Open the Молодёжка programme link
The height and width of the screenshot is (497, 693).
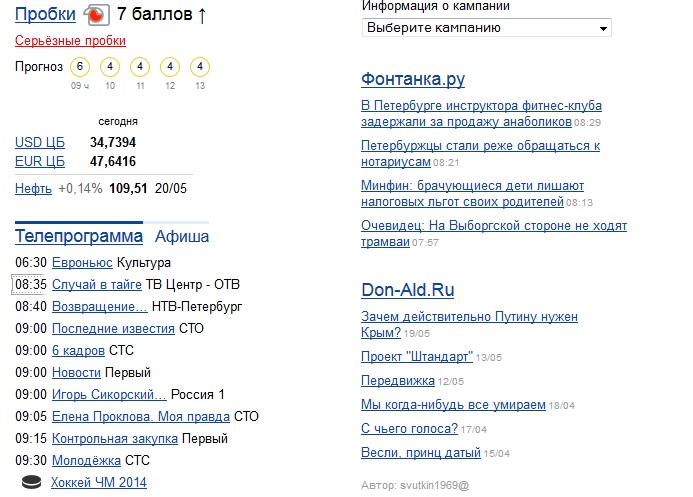click(86, 460)
